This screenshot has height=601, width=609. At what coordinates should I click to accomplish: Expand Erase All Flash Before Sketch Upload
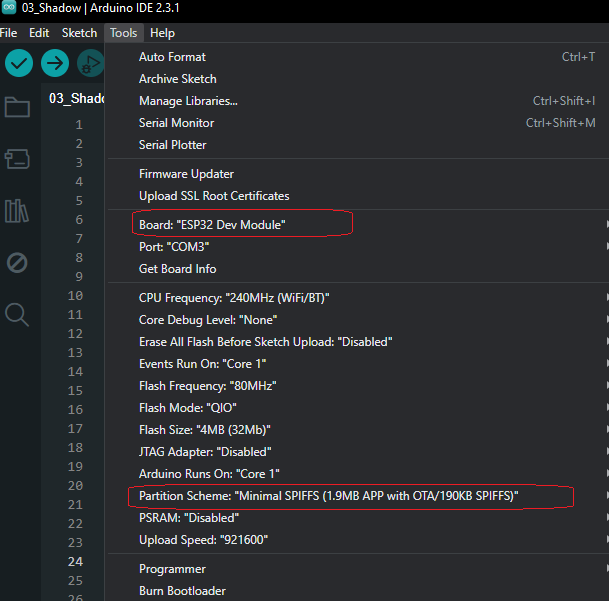click(x=358, y=342)
